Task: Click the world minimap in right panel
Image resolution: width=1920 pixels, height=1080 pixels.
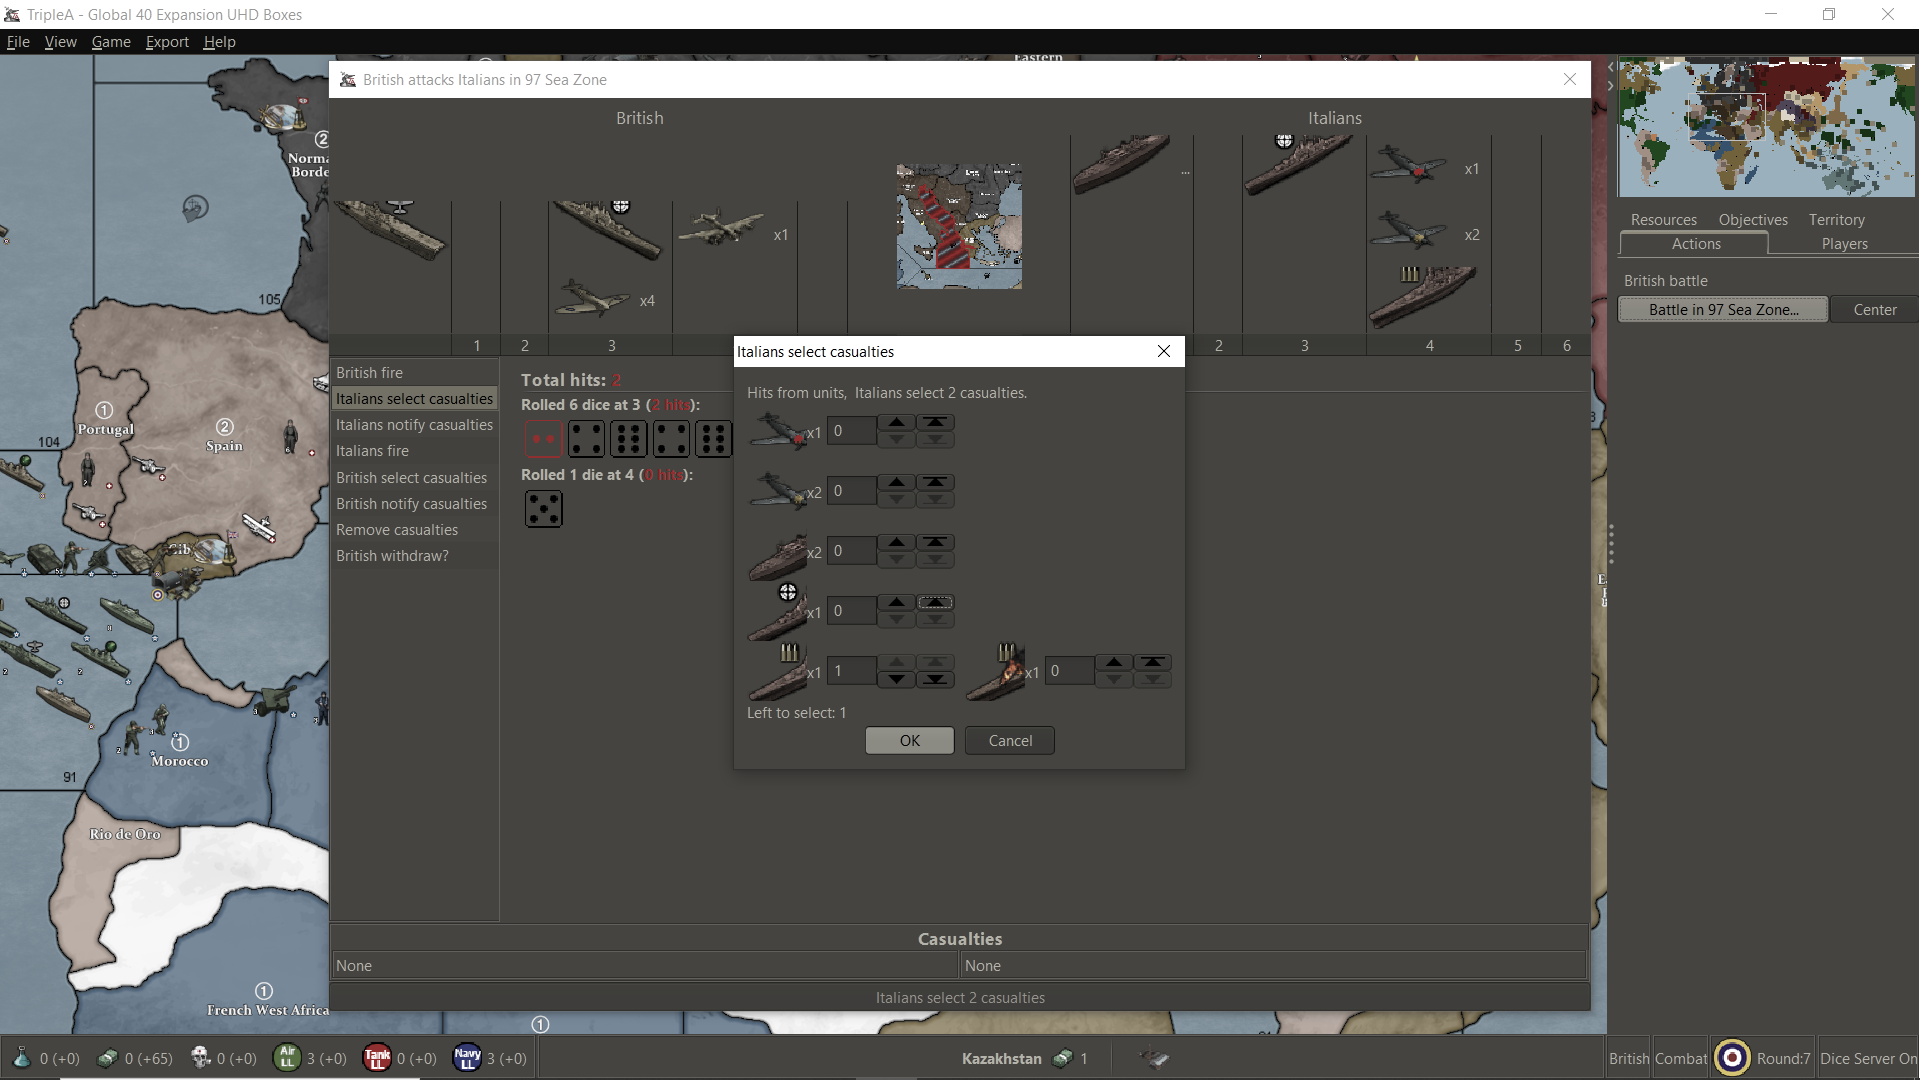Action: 1767,127
